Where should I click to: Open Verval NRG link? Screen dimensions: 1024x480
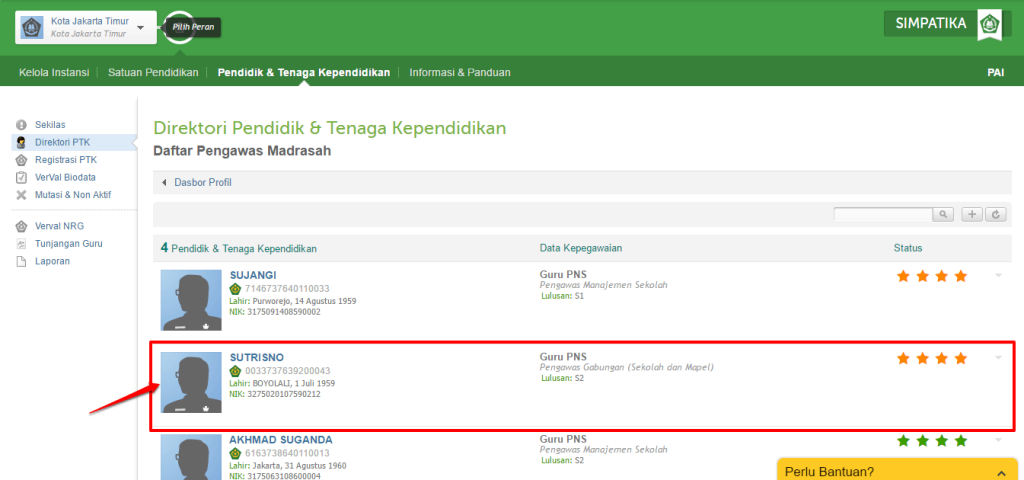(x=59, y=227)
